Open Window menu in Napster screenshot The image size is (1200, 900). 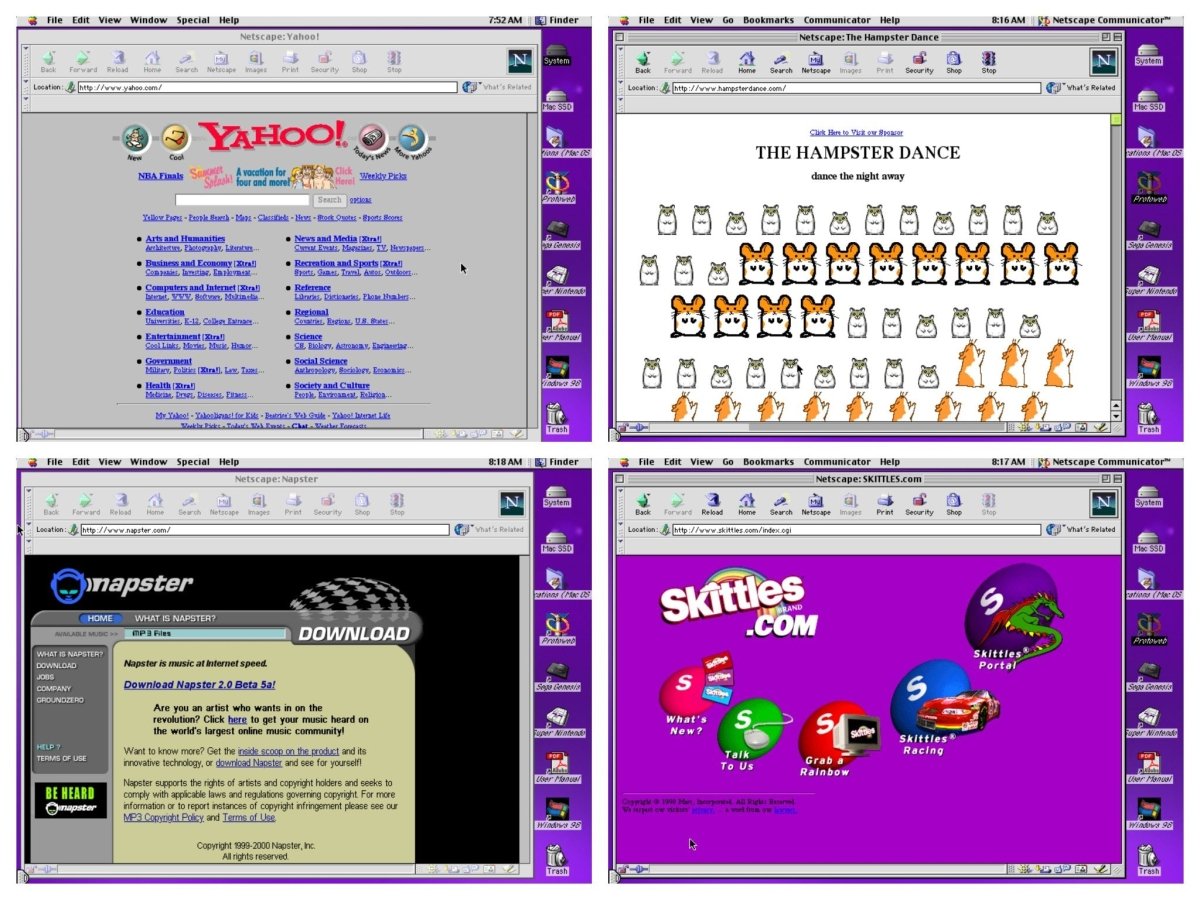[x=148, y=462]
